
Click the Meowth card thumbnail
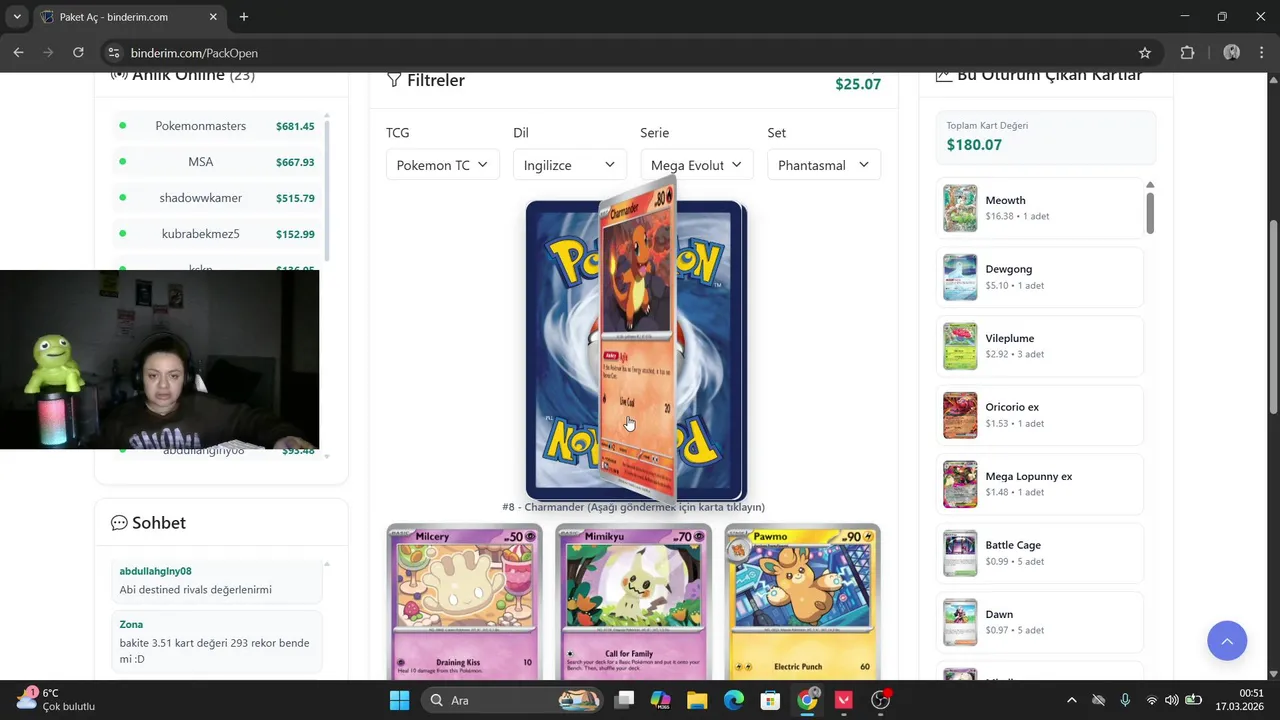[x=960, y=208]
